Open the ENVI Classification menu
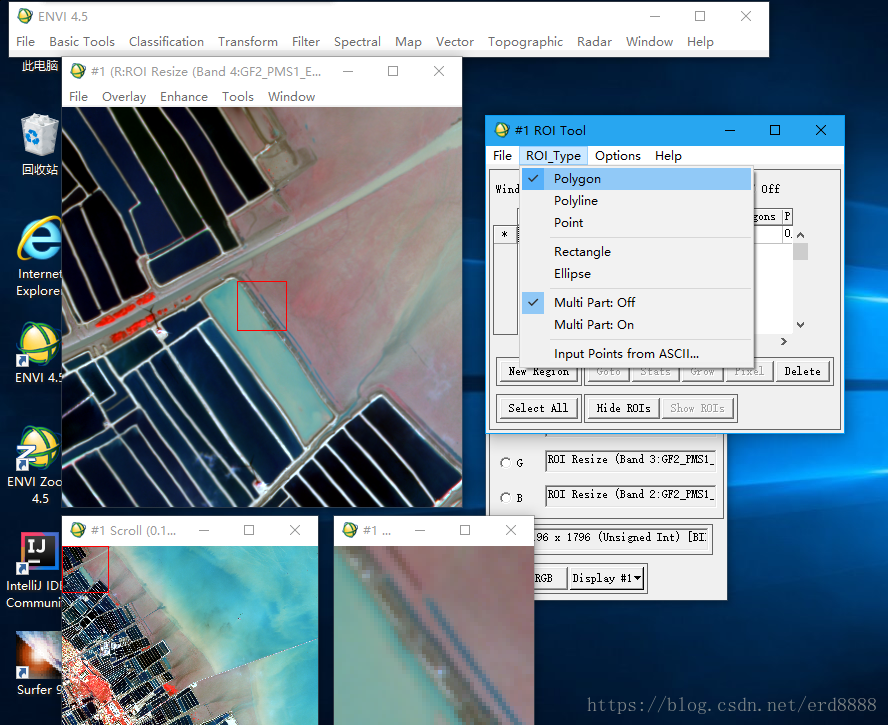This screenshot has height=725, width=888. pos(166,42)
